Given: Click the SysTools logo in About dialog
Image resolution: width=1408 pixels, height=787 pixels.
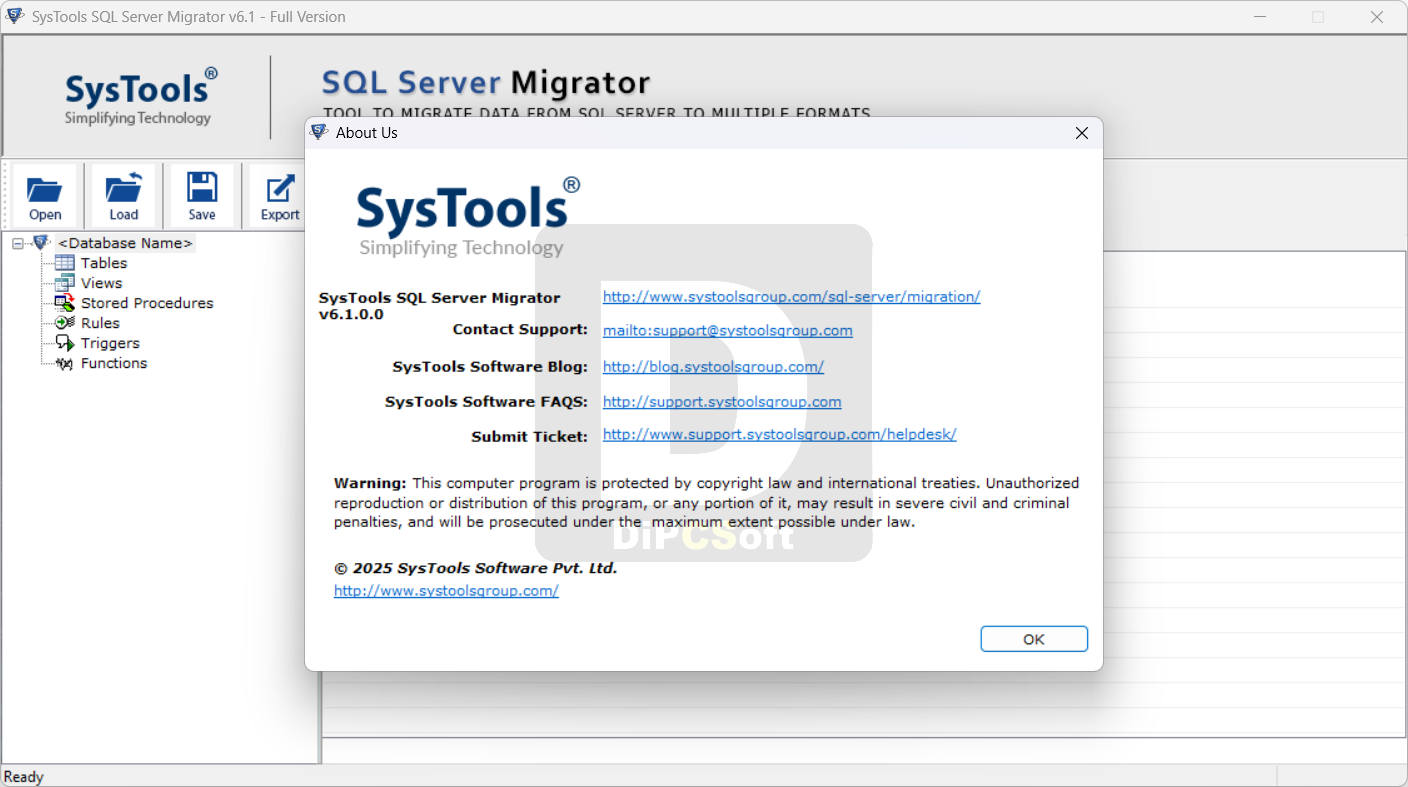Looking at the screenshot, I should (468, 217).
